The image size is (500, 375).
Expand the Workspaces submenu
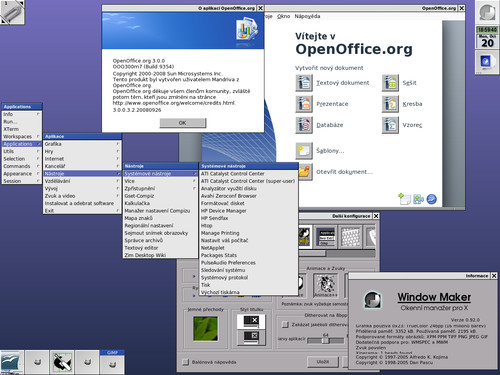[22, 136]
